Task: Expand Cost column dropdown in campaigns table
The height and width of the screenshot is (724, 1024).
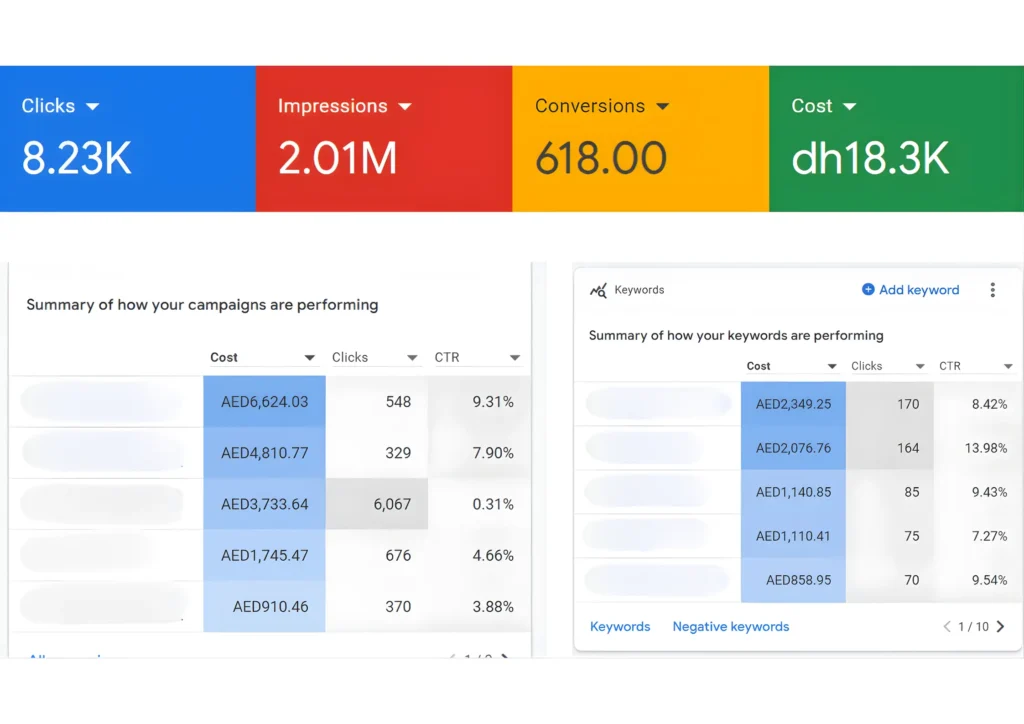Action: pos(310,358)
